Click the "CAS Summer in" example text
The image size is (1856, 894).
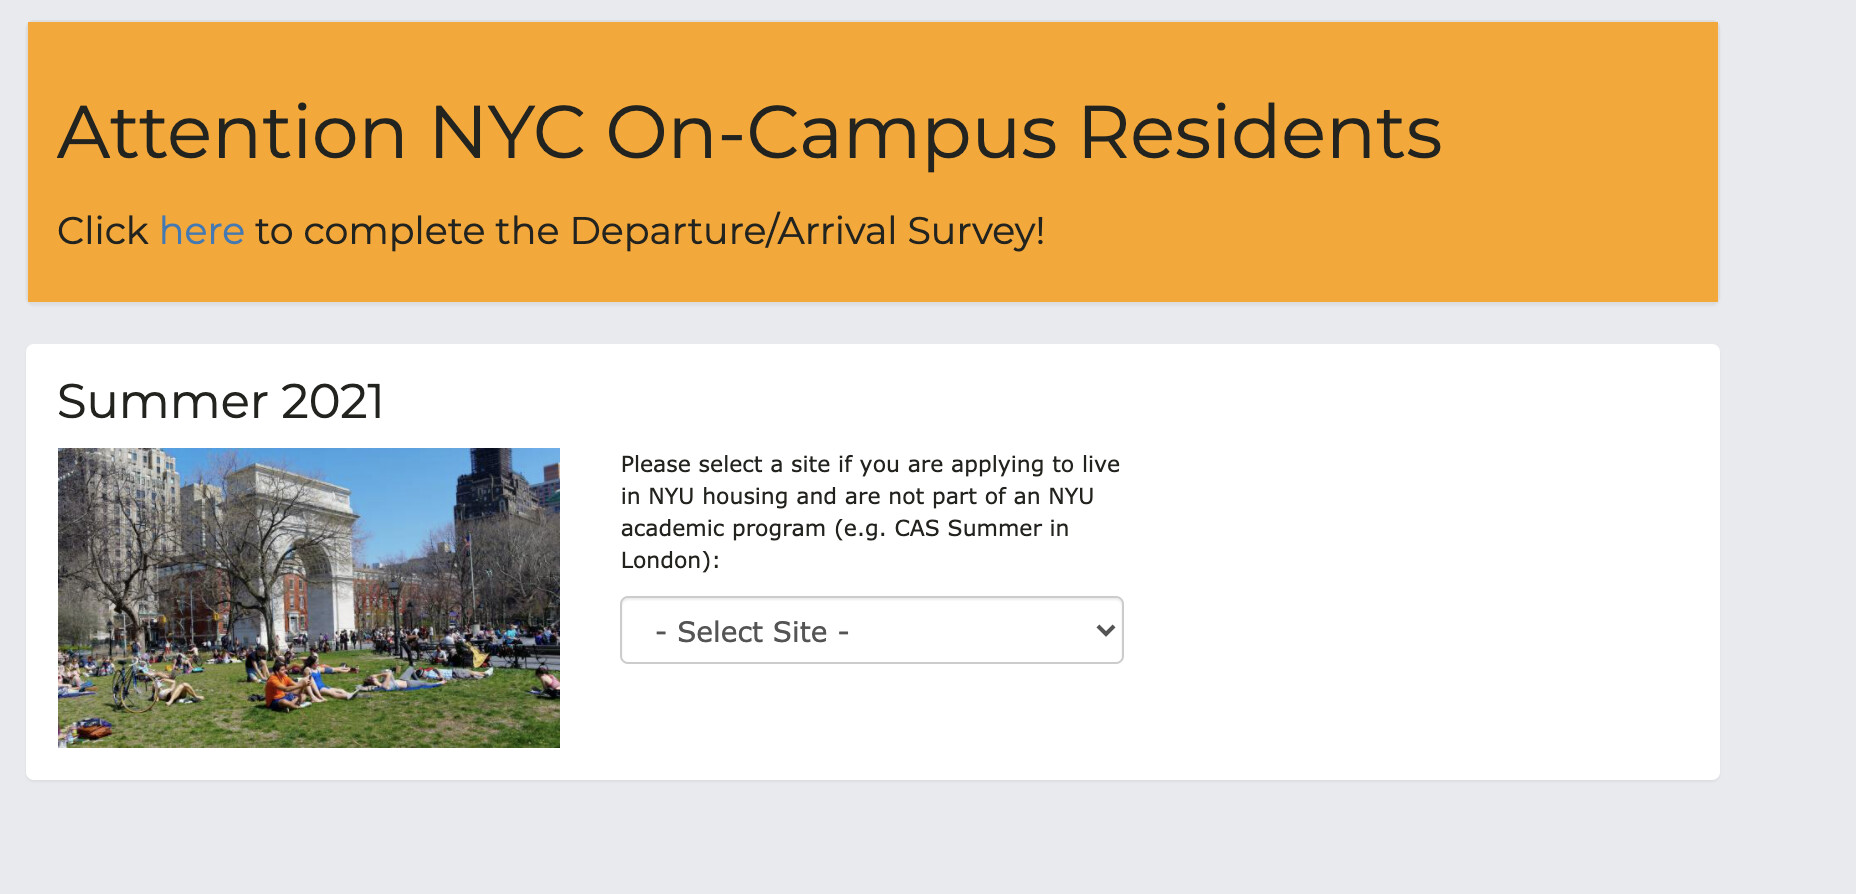coord(981,528)
